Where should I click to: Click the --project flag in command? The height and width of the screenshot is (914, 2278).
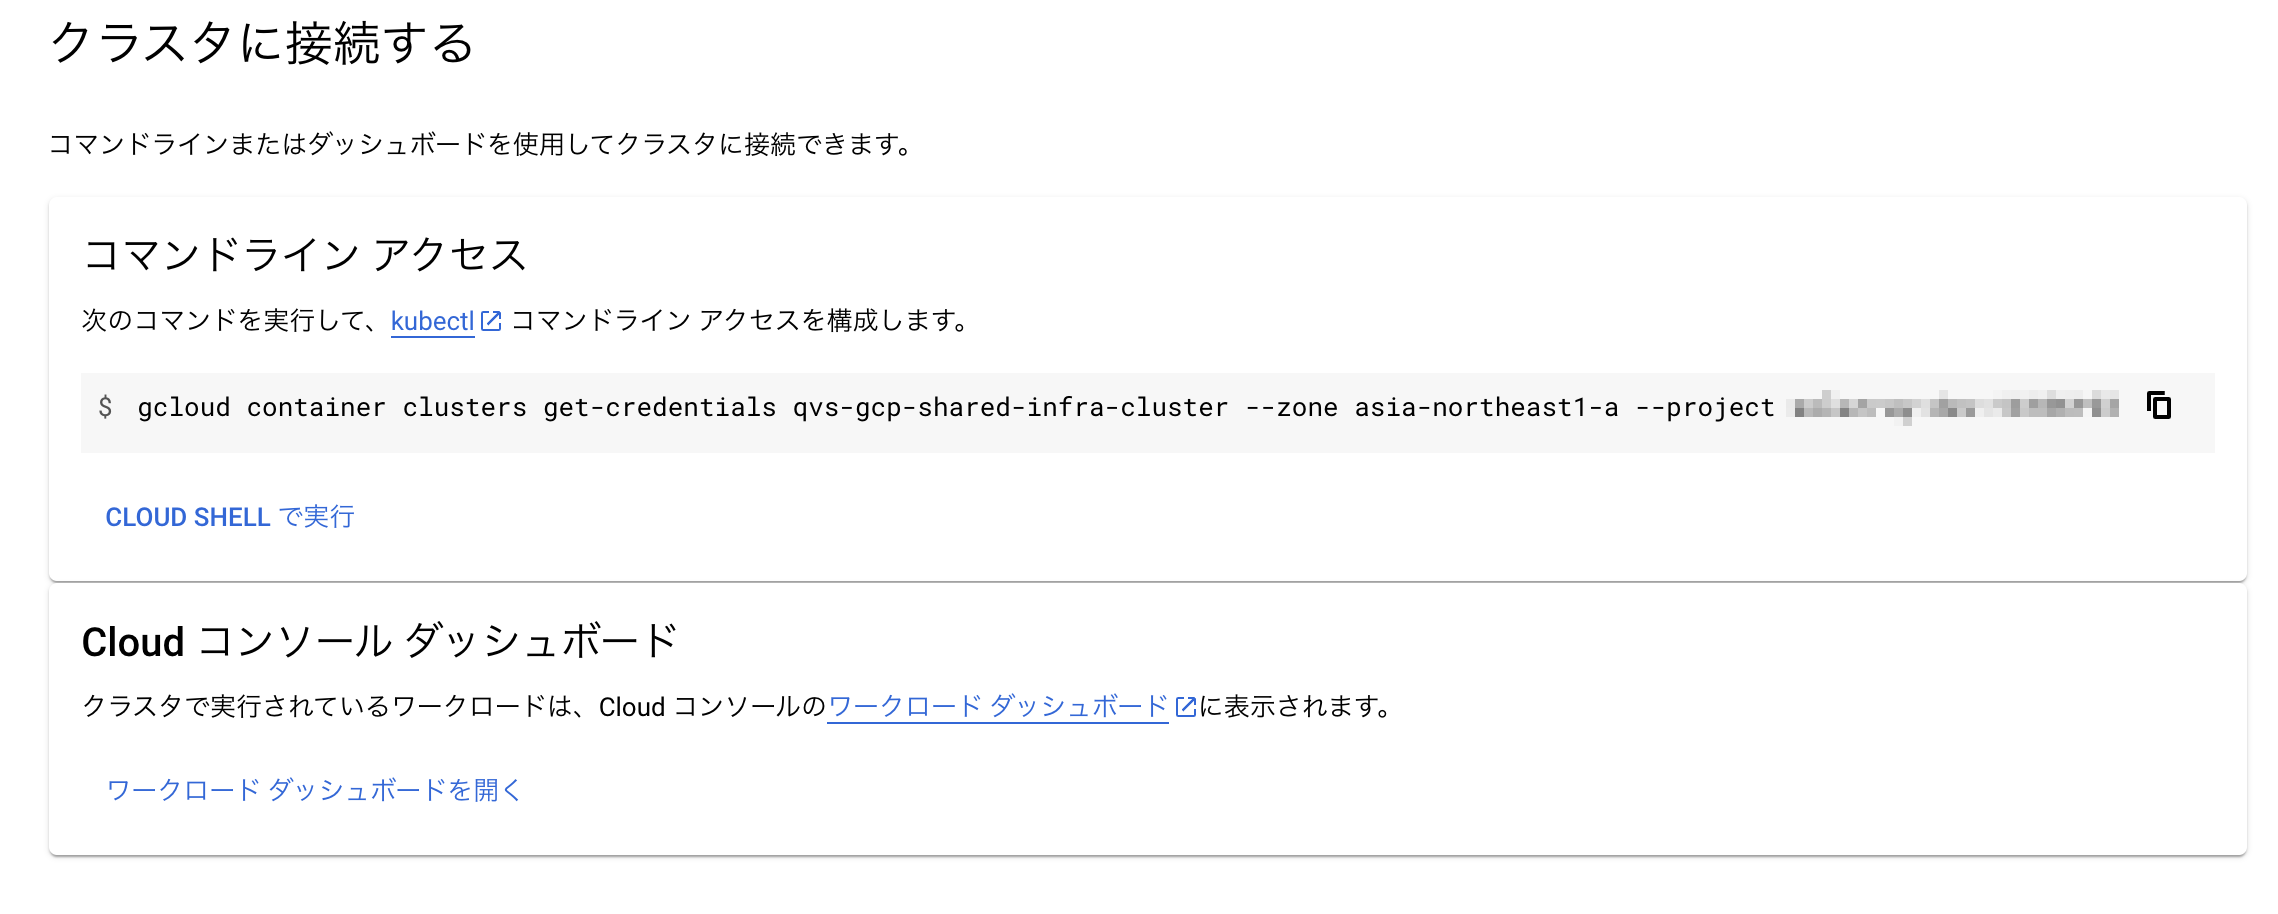click(x=1705, y=408)
